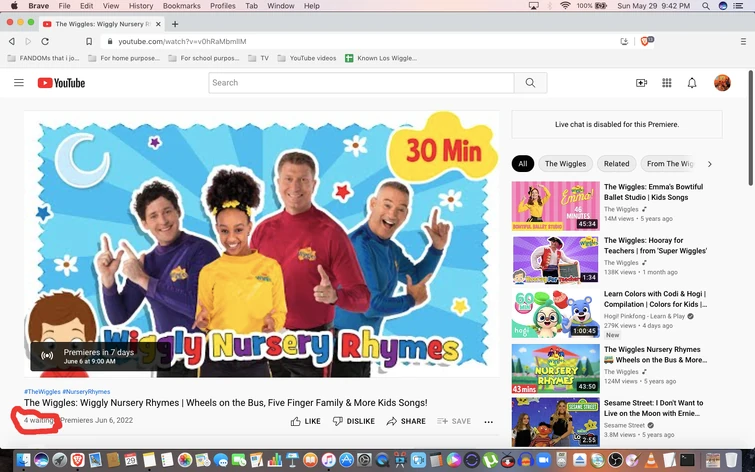Open Wi-Fi status in menu bar
This screenshot has height=472, width=755.
pos(565,6)
